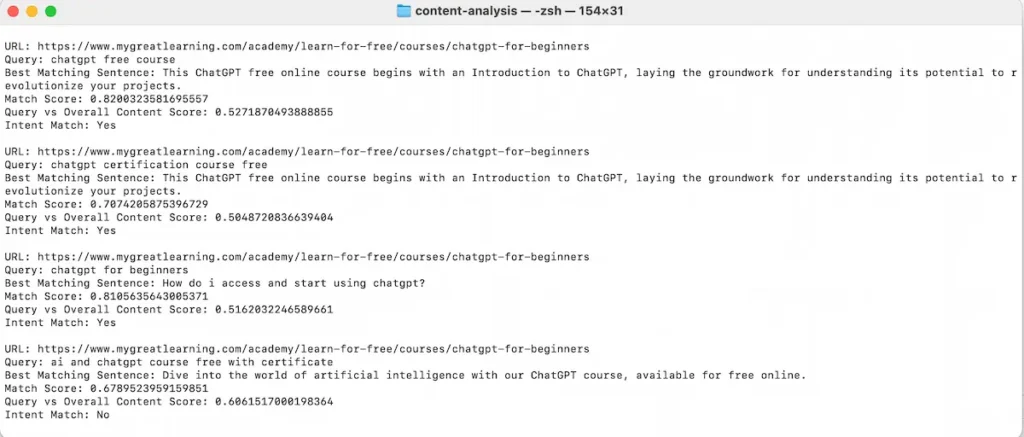Select the Match Score 0.7074205875396729 line
The height and width of the screenshot is (437, 1024).
[106, 204]
